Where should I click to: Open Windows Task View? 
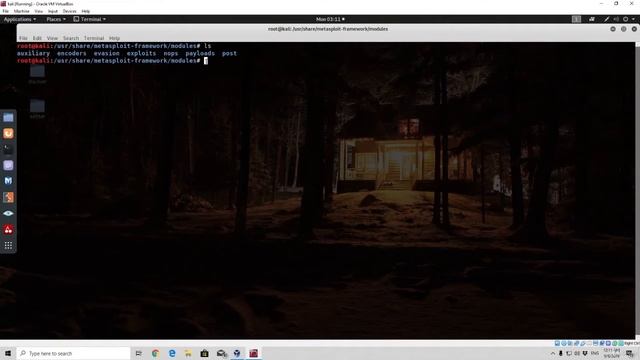click(139, 353)
